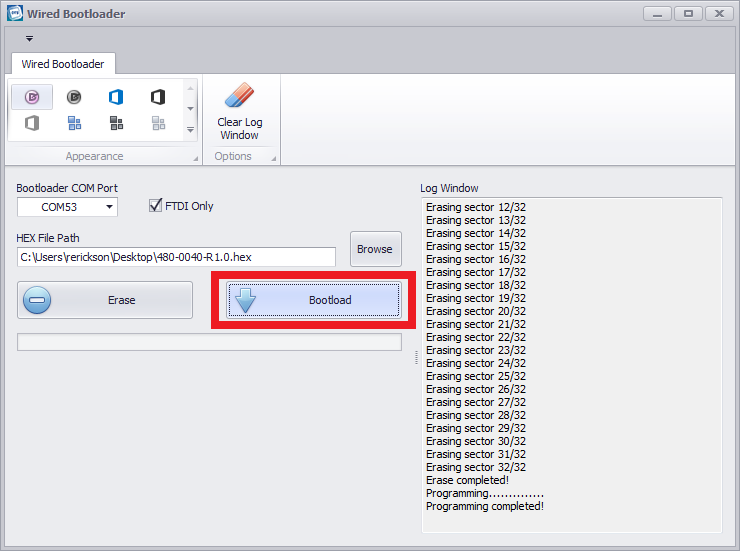Go to previous row of the skin gallery

pyautogui.click(x=190, y=88)
